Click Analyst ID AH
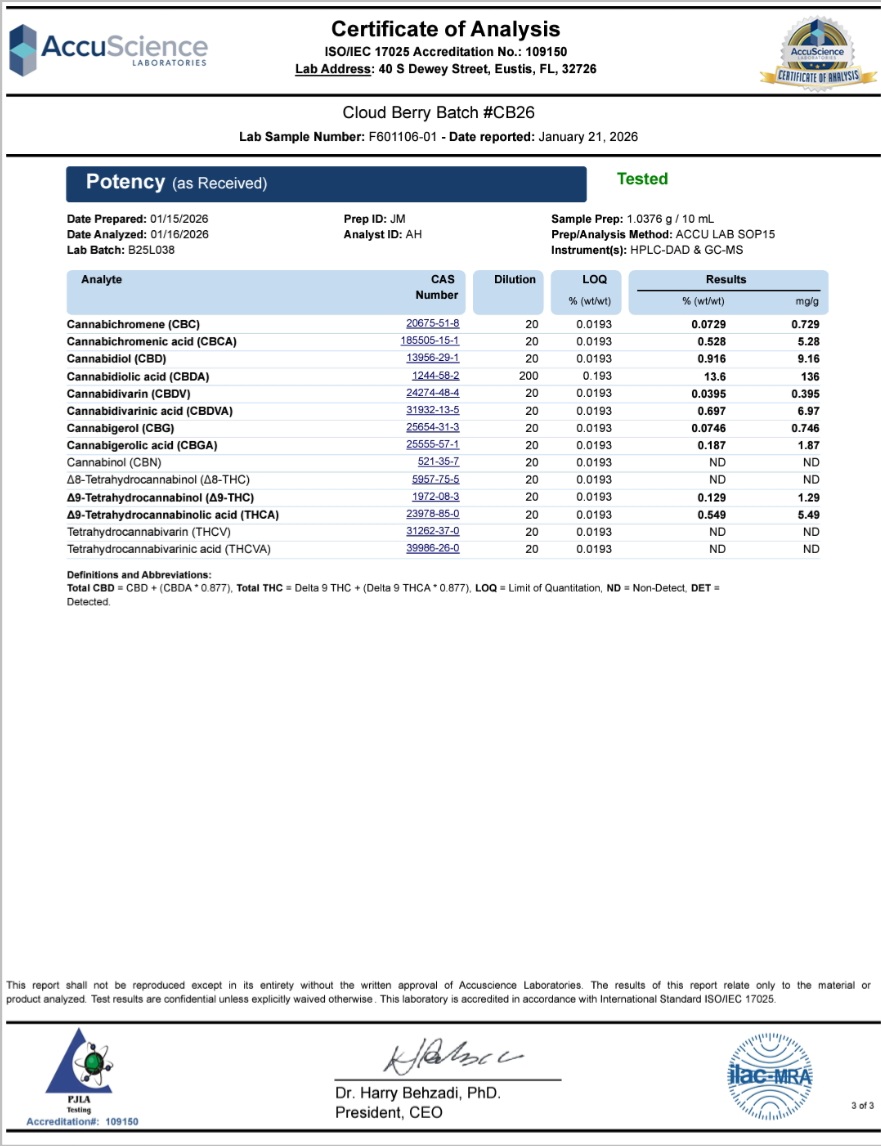The height and width of the screenshot is (1146, 881). [382, 235]
